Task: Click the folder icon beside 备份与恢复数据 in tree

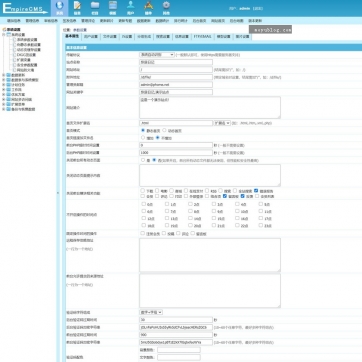Action: tap(8, 109)
